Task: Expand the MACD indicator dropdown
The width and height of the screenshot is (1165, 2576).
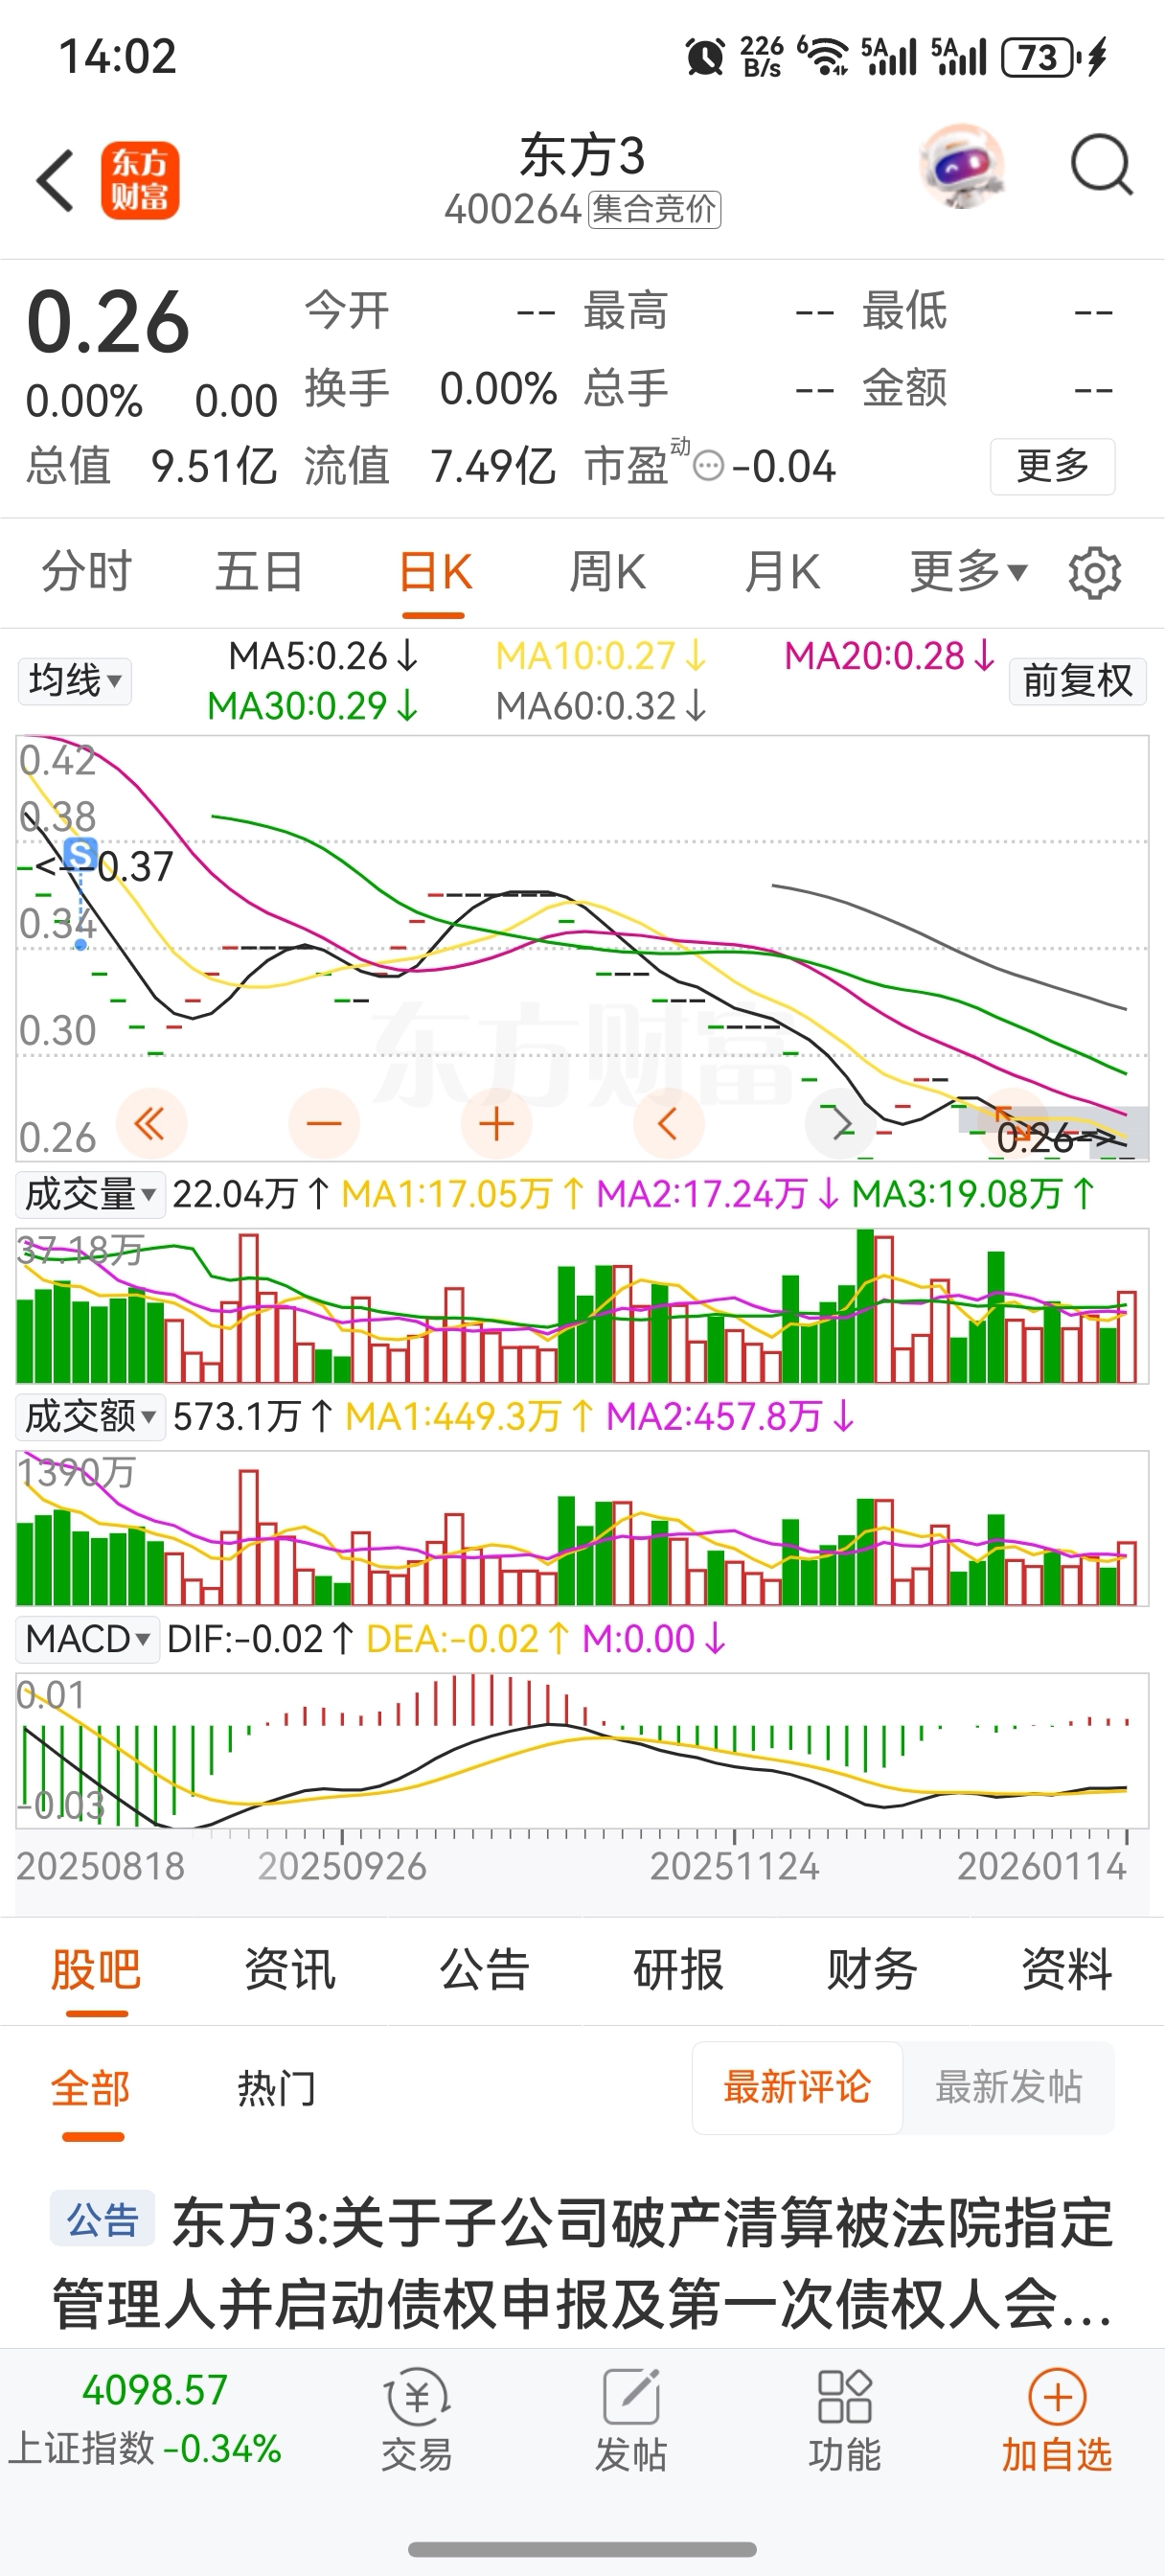Action: 88,1639
